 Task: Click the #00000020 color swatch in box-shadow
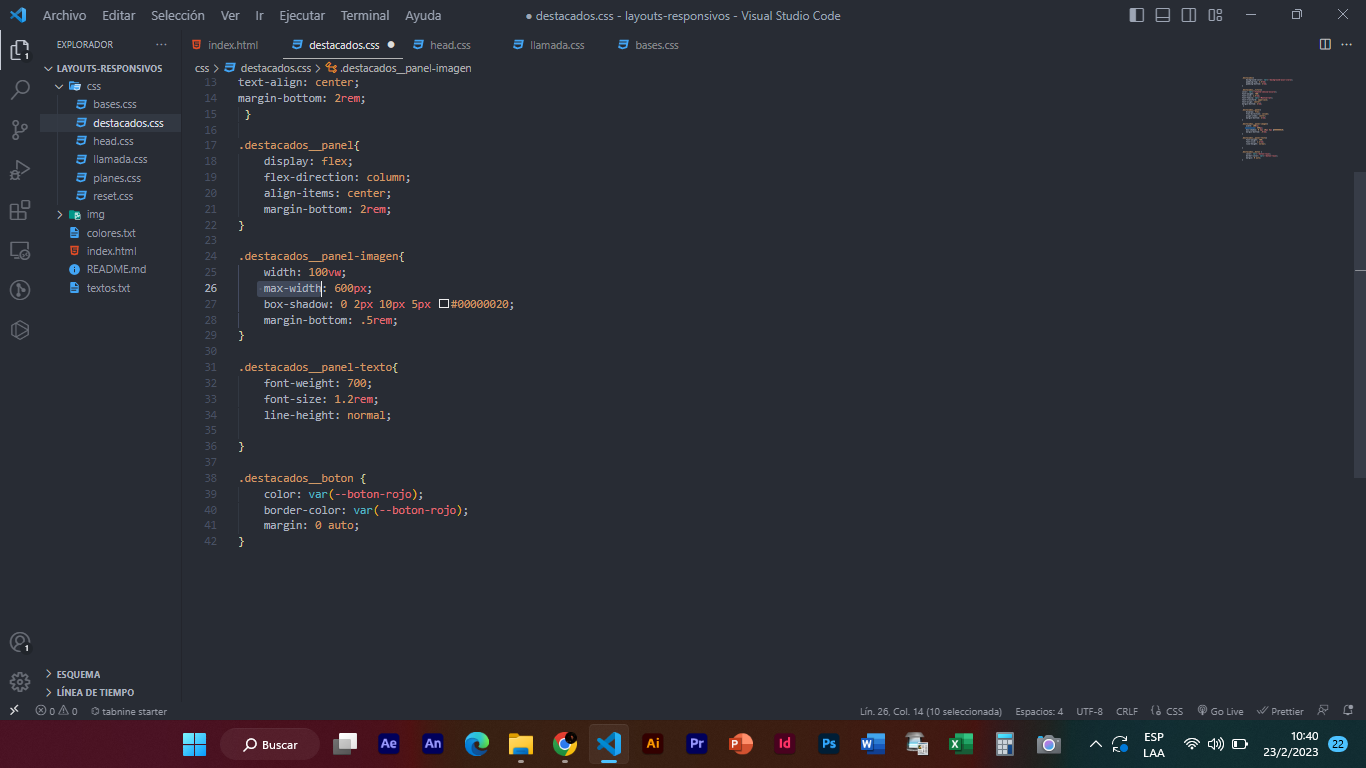pyautogui.click(x=443, y=304)
